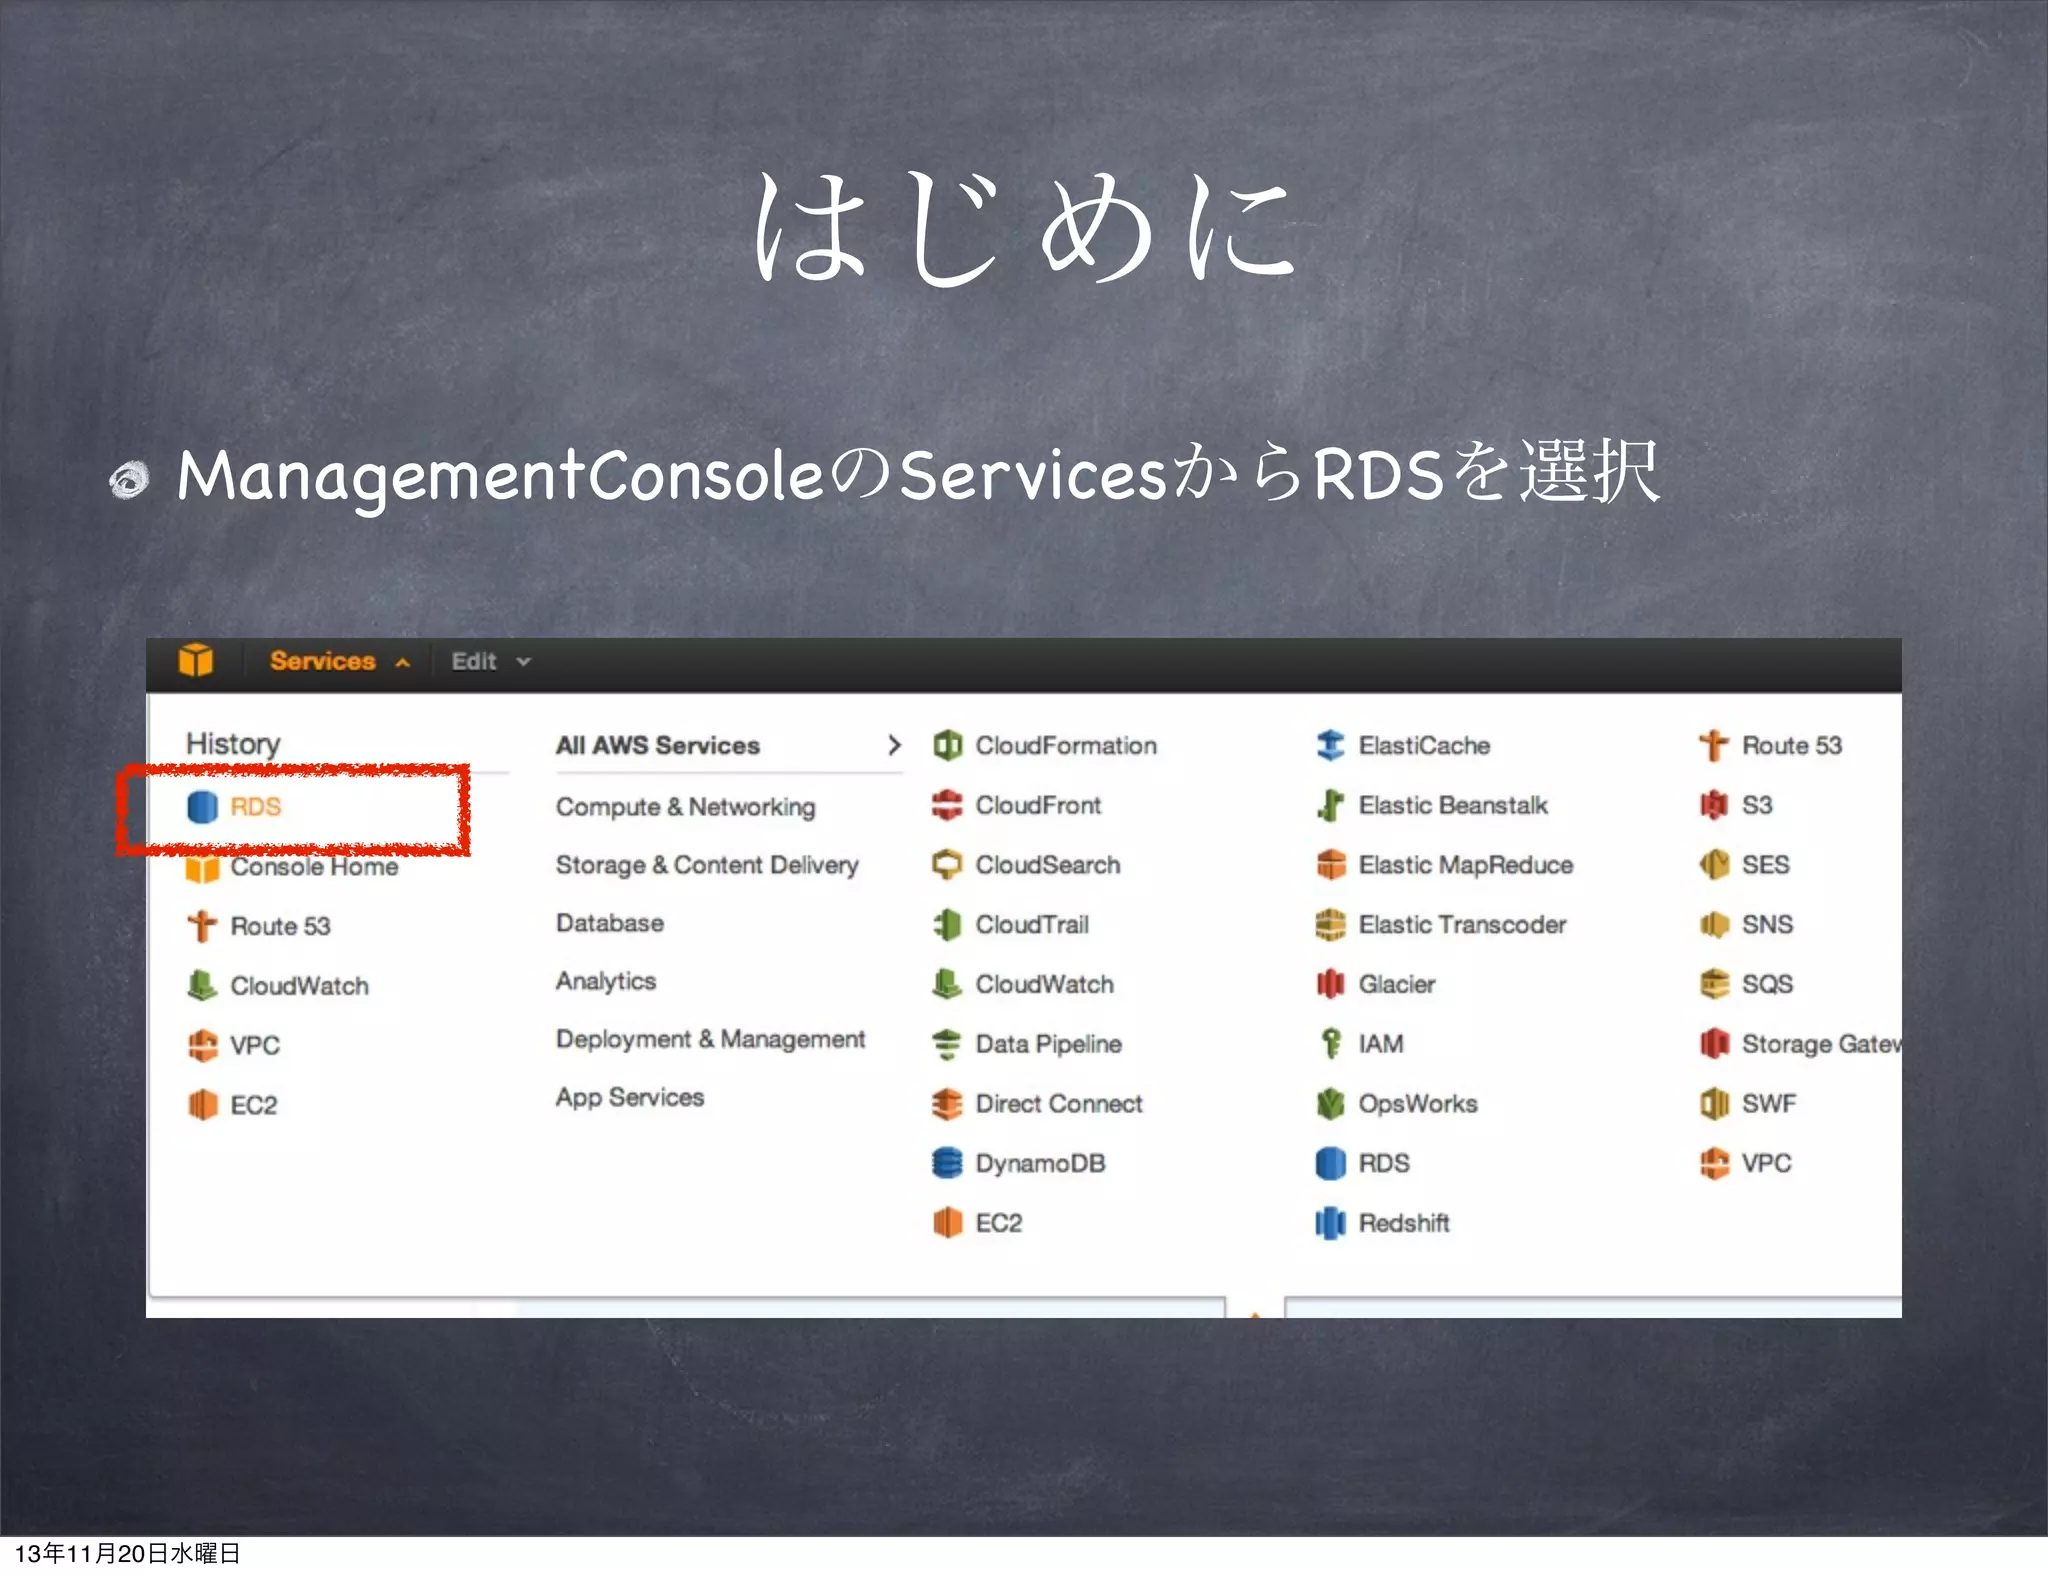Screen dimensions: 2048x1576
Task: Select Compute & Networking category
Action: (x=686, y=807)
